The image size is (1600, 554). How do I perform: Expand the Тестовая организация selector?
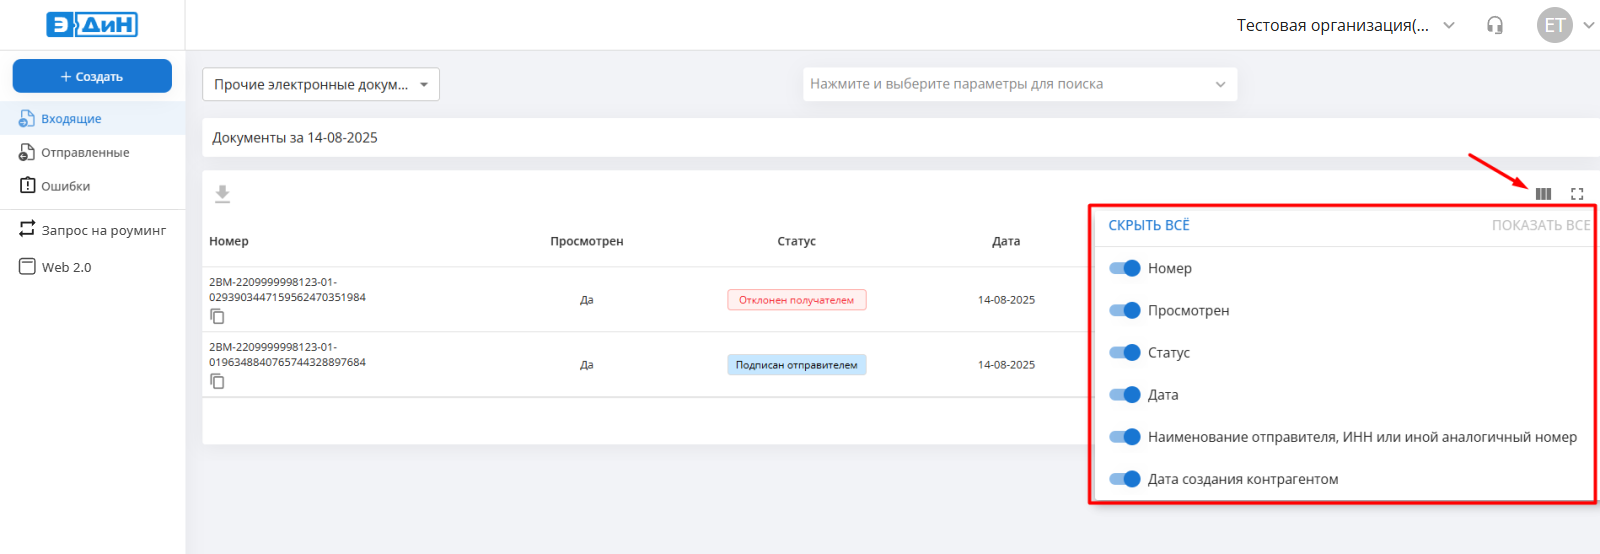point(1345,25)
